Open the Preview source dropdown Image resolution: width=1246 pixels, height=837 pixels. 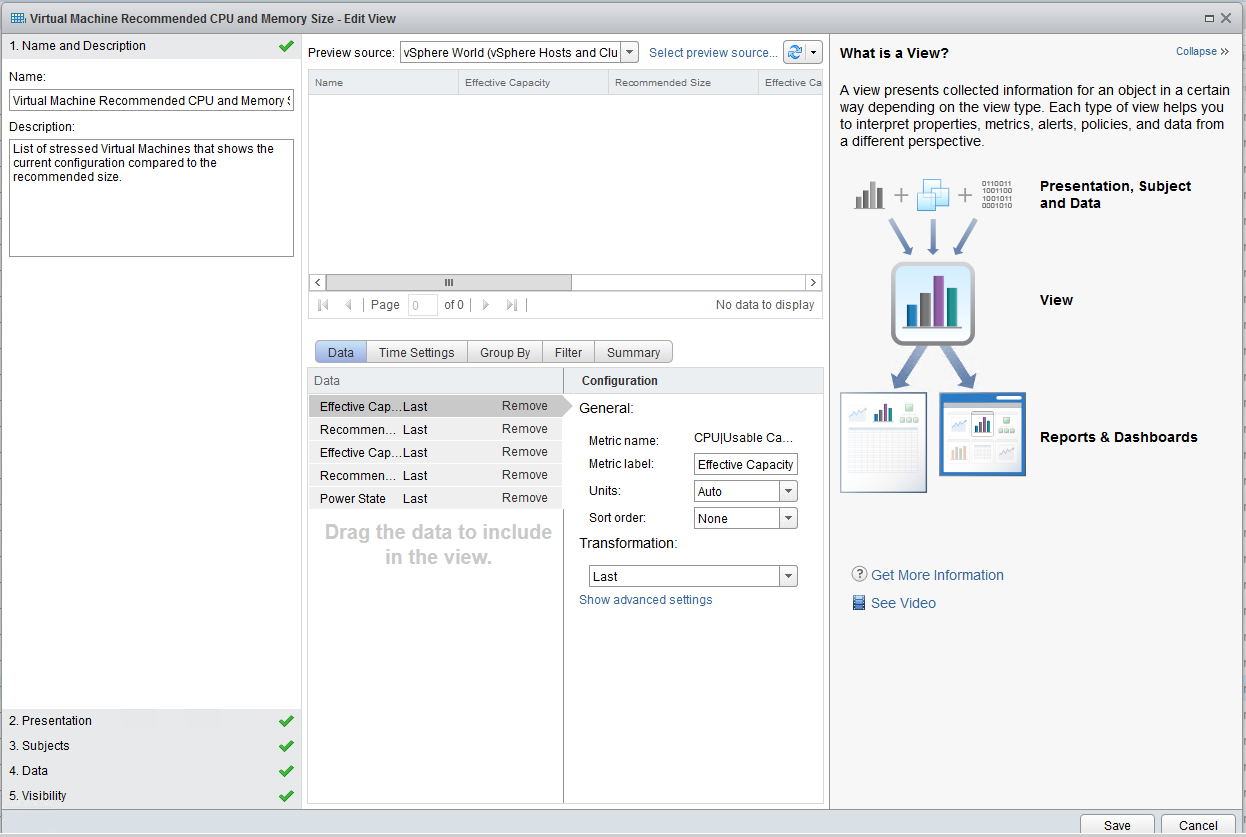click(630, 53)
